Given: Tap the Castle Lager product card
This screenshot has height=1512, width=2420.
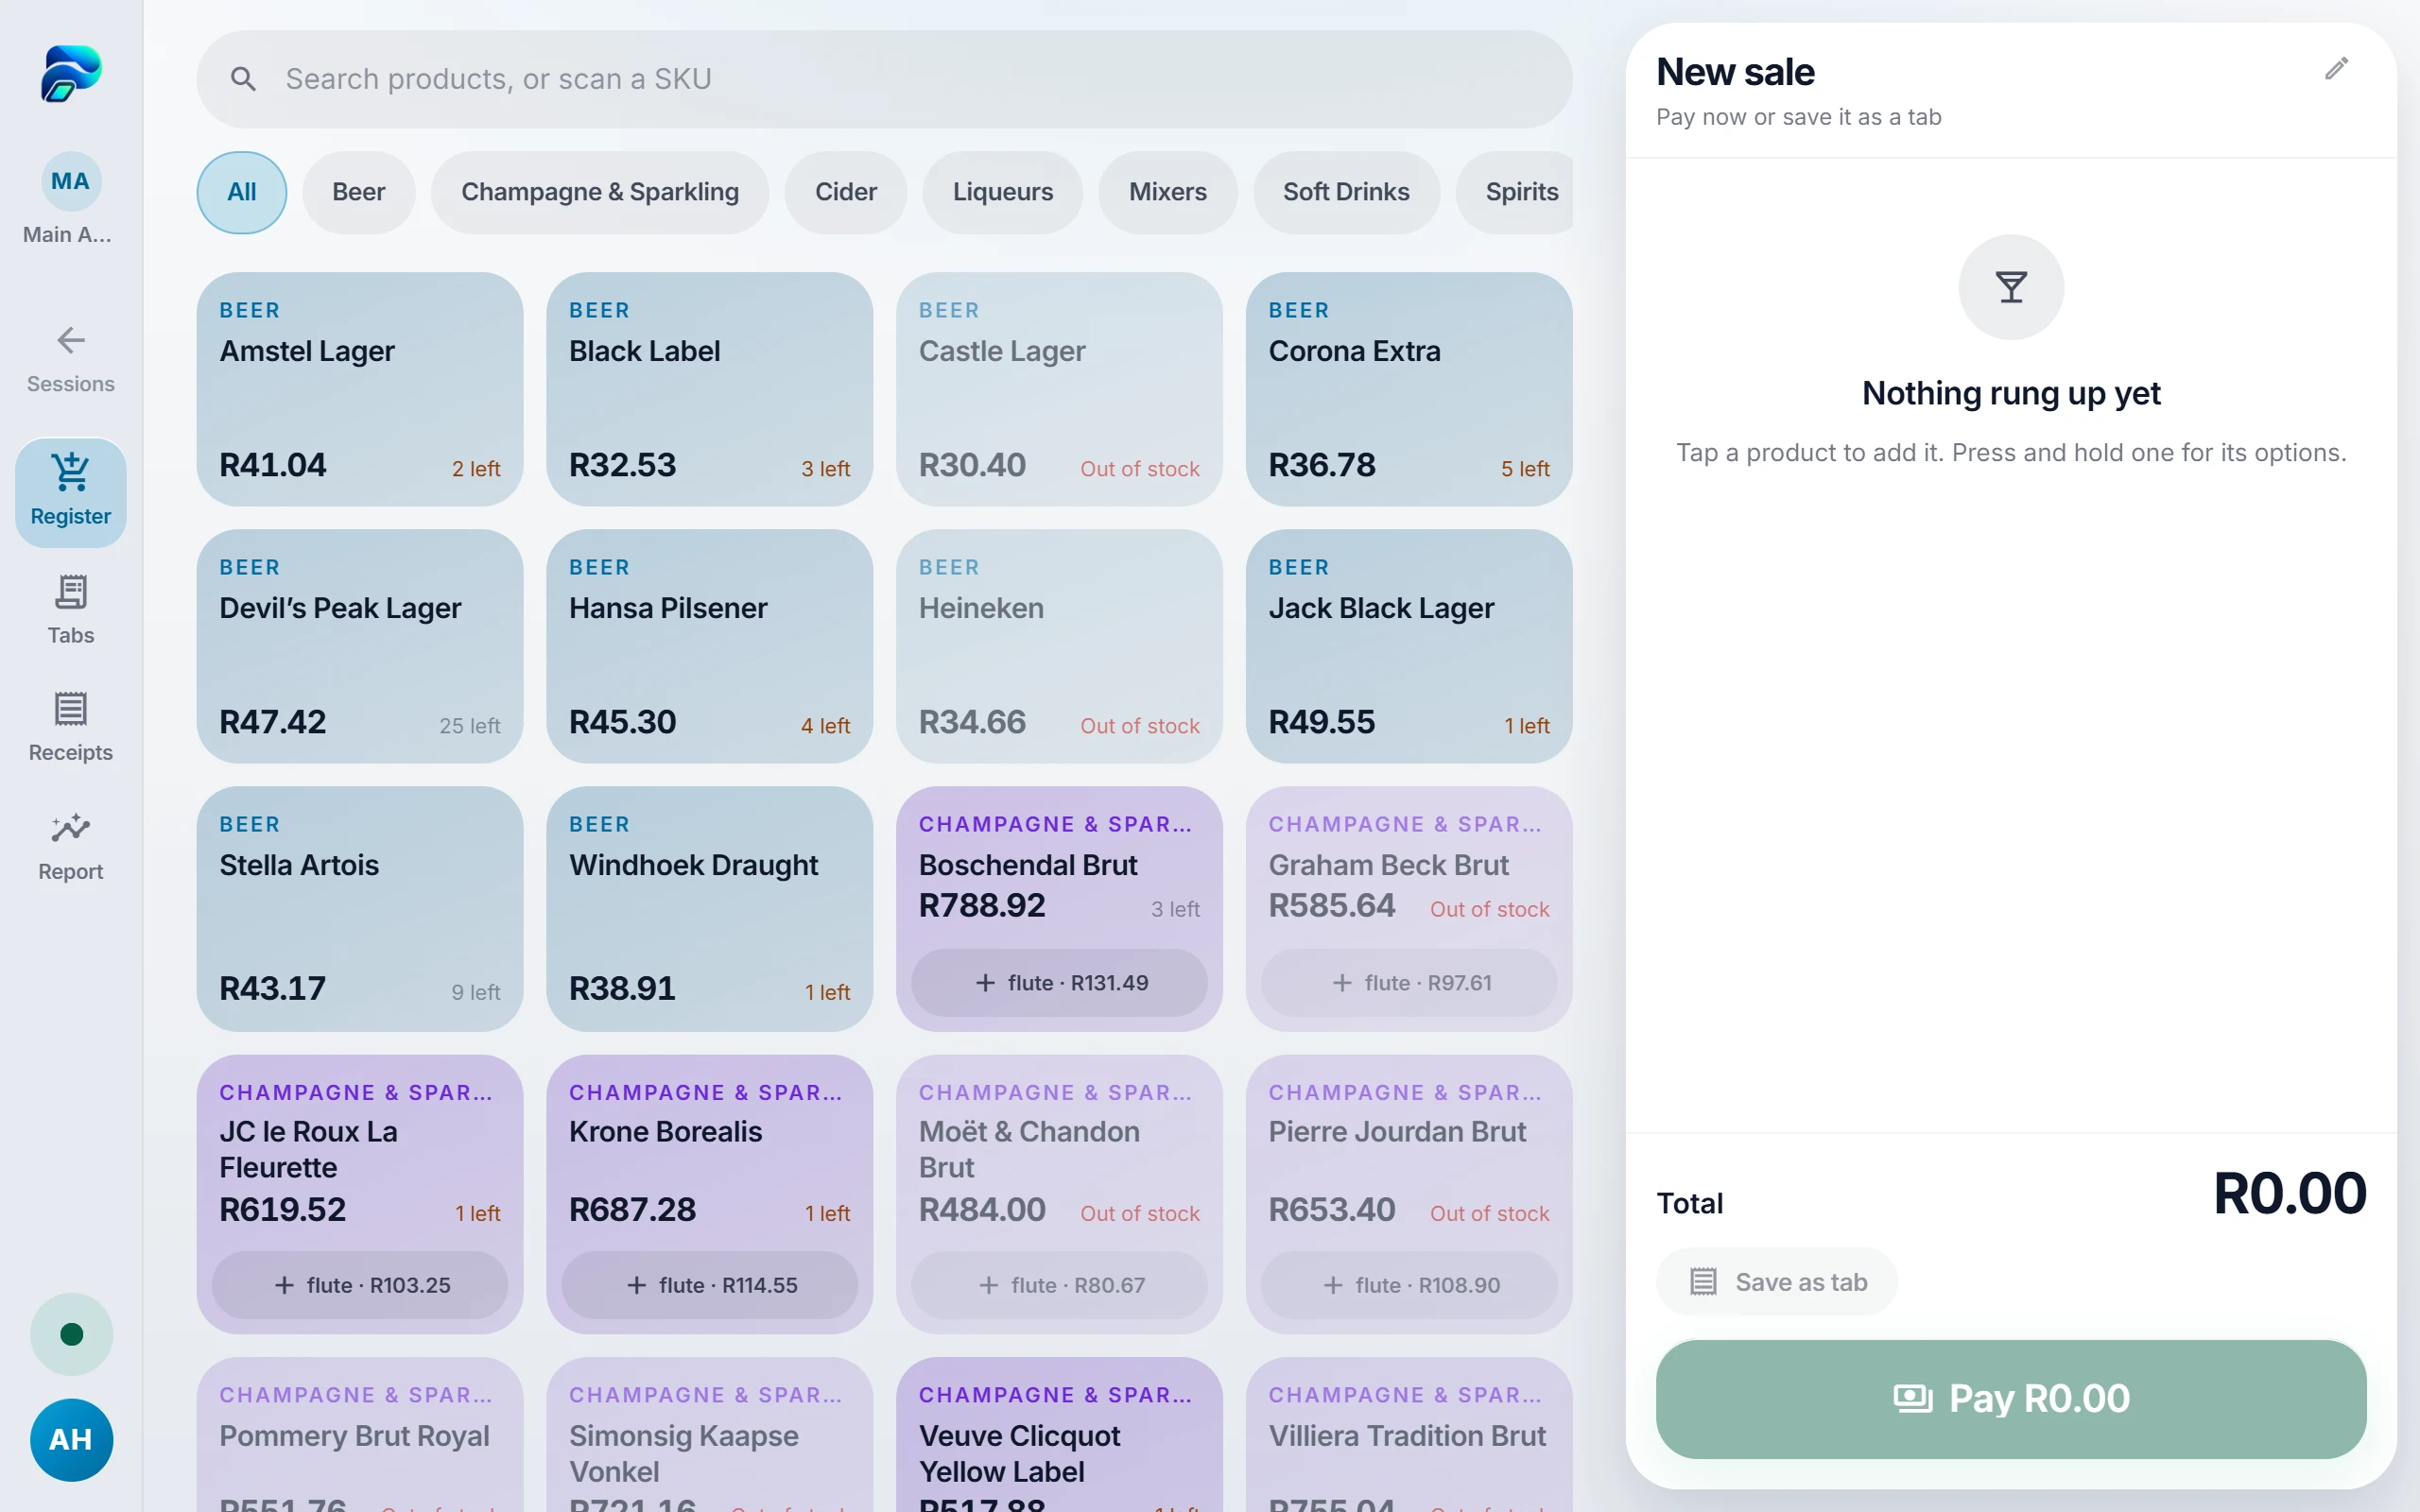Looking at the screenshot, I should click(x=1059, y=389).
